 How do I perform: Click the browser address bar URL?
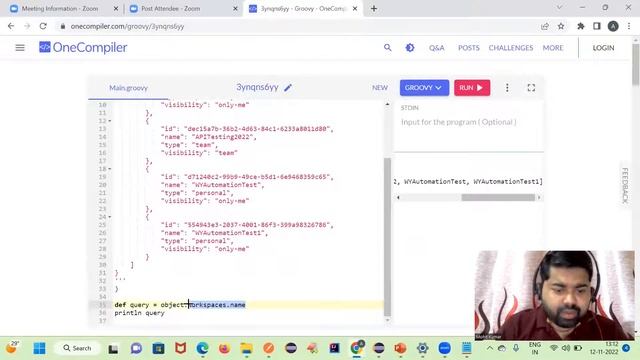coord(127,26)
